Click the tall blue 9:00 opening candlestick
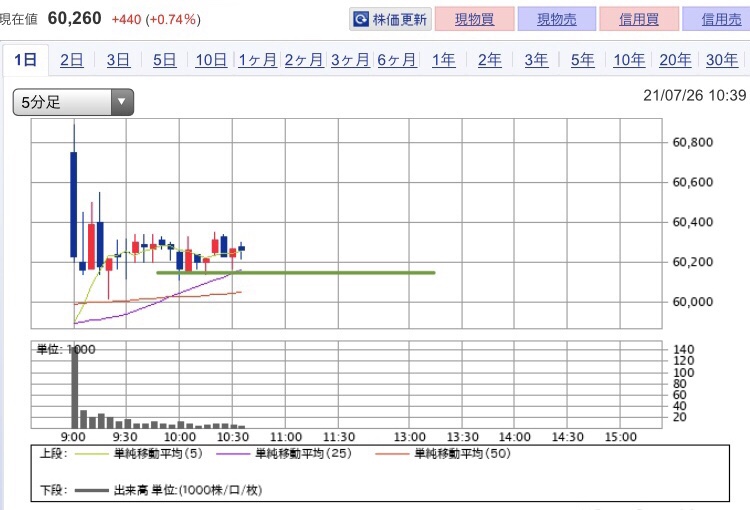750x510 pixels. click(74, 205)
